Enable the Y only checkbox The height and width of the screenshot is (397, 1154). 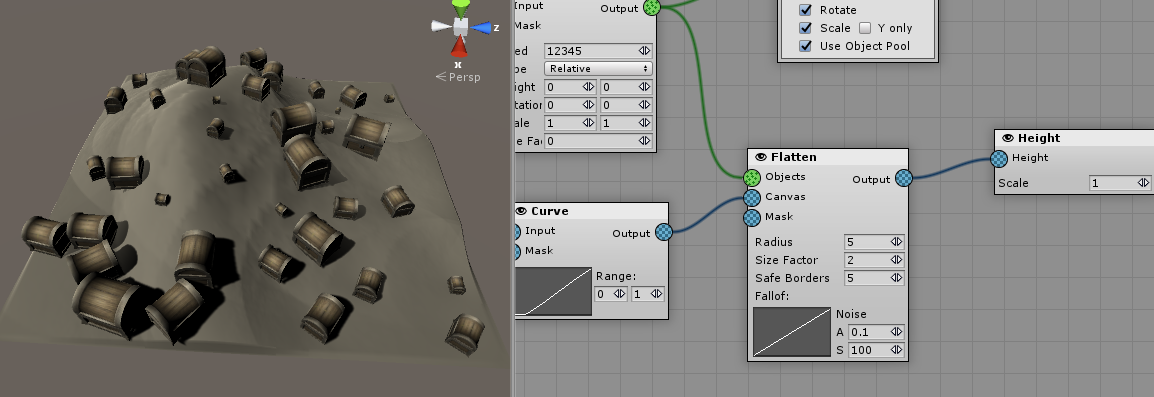pyautogui.click(x=865, y=28)
